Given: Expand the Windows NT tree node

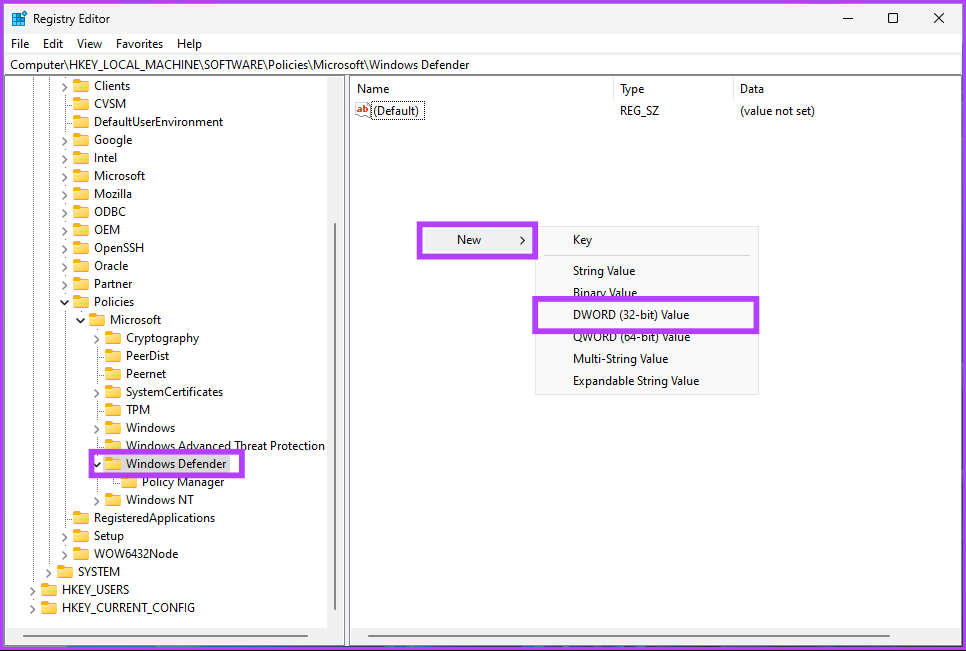Looking at the screenshot, I should click(x=97, y=500).
